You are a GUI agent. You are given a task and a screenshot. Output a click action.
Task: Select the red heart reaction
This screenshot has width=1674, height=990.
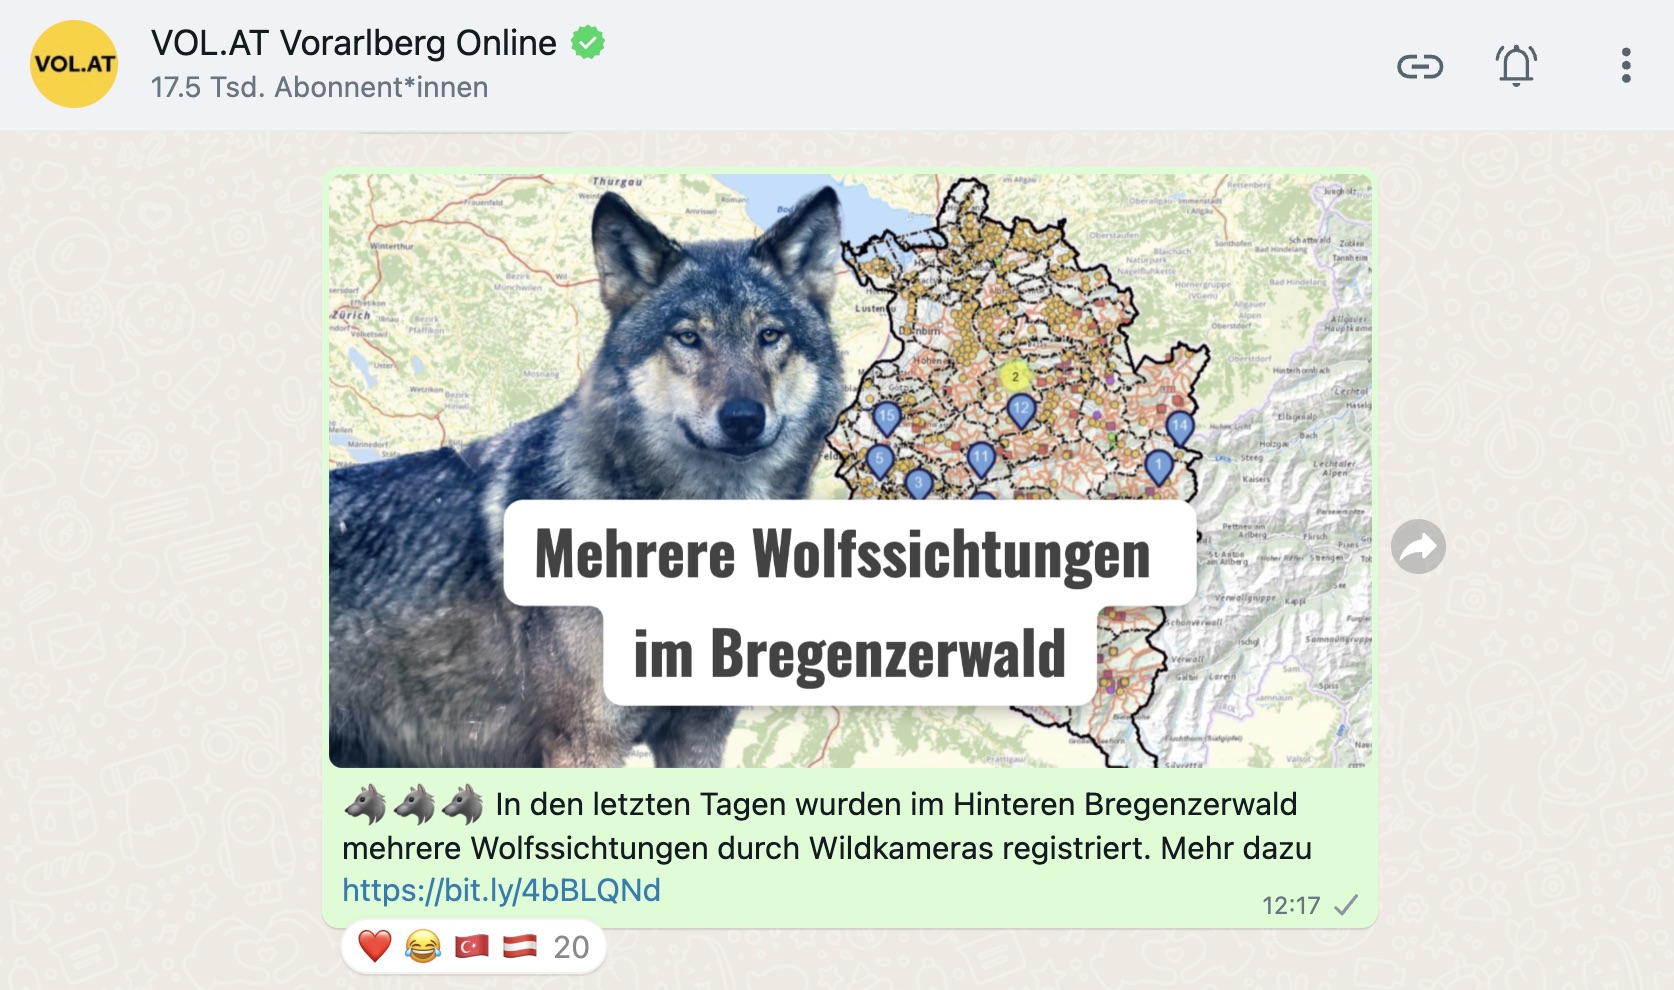click(x=375, y=946)
